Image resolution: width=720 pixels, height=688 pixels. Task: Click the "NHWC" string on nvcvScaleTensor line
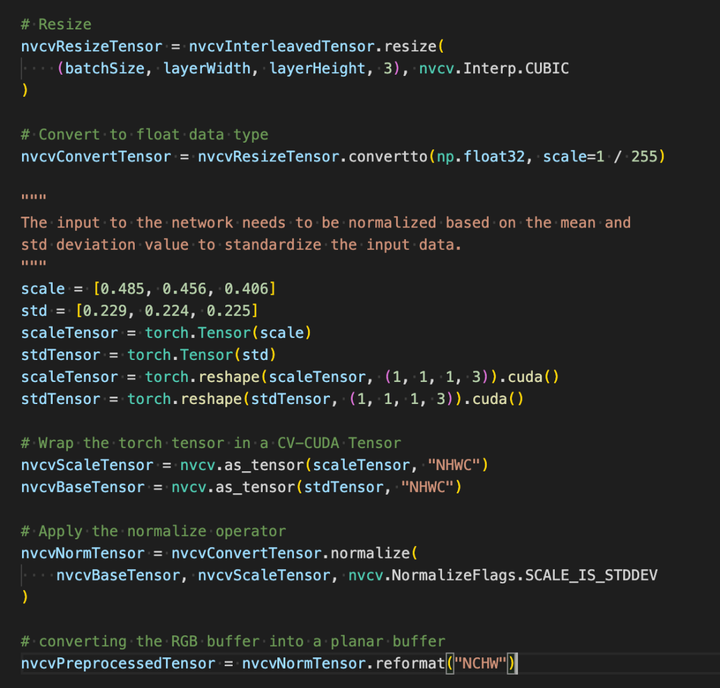point(454,465)
